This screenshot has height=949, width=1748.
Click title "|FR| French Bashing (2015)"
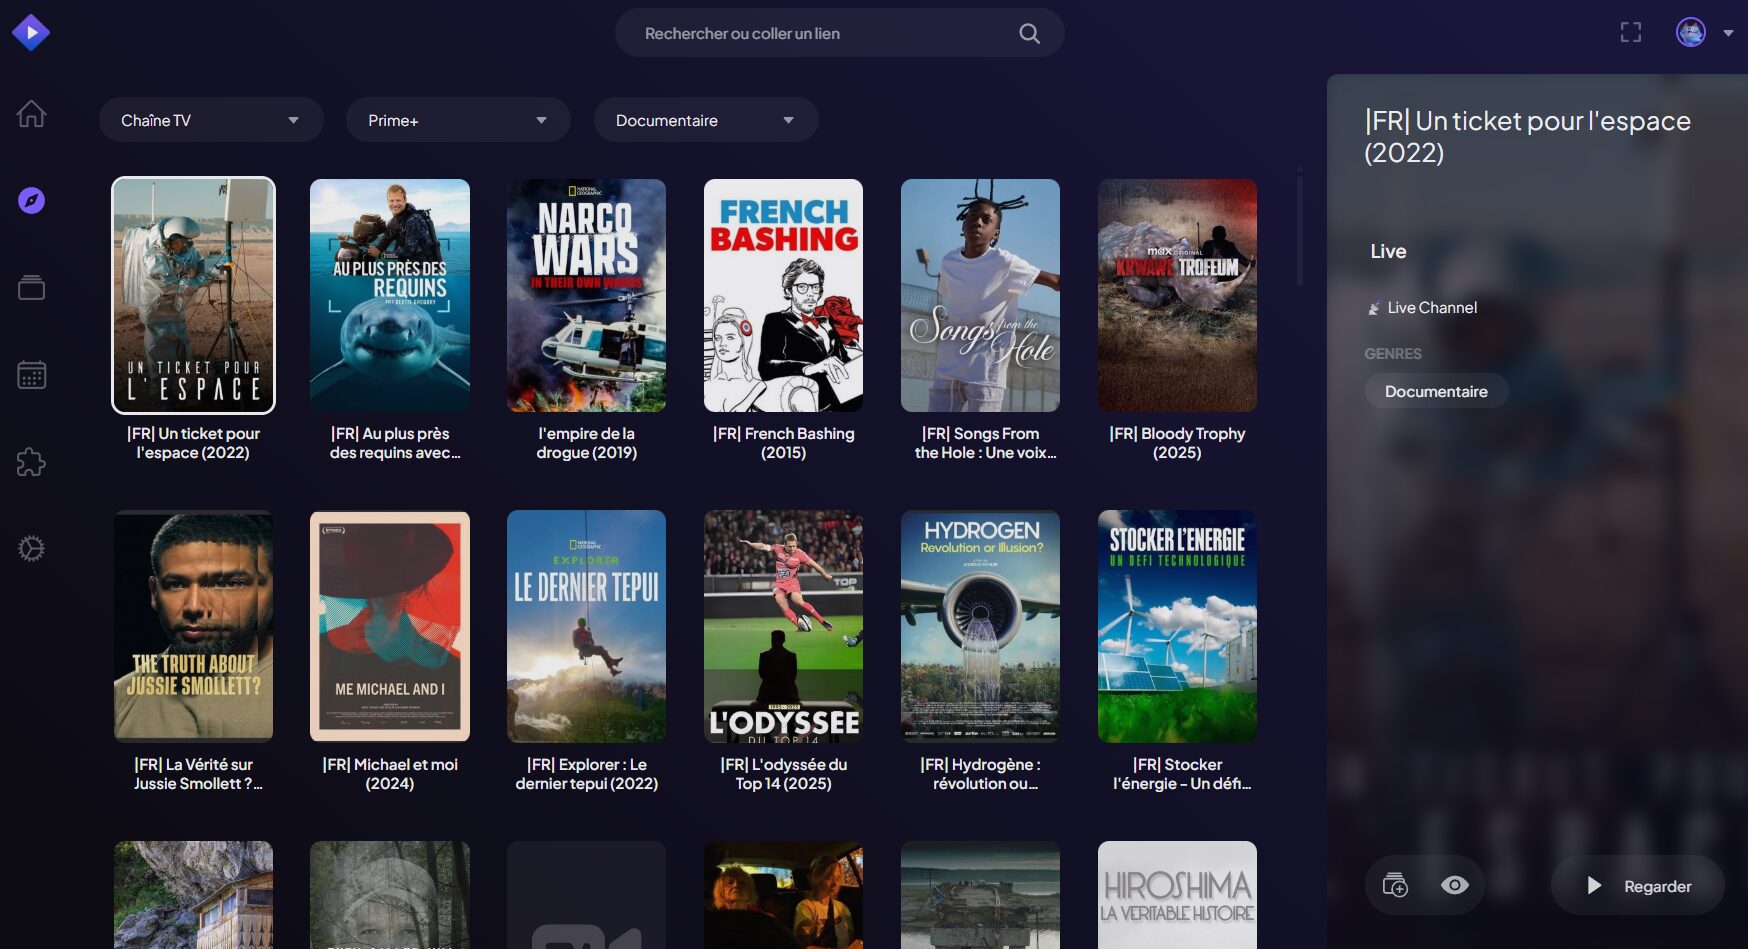click(784, 443)
